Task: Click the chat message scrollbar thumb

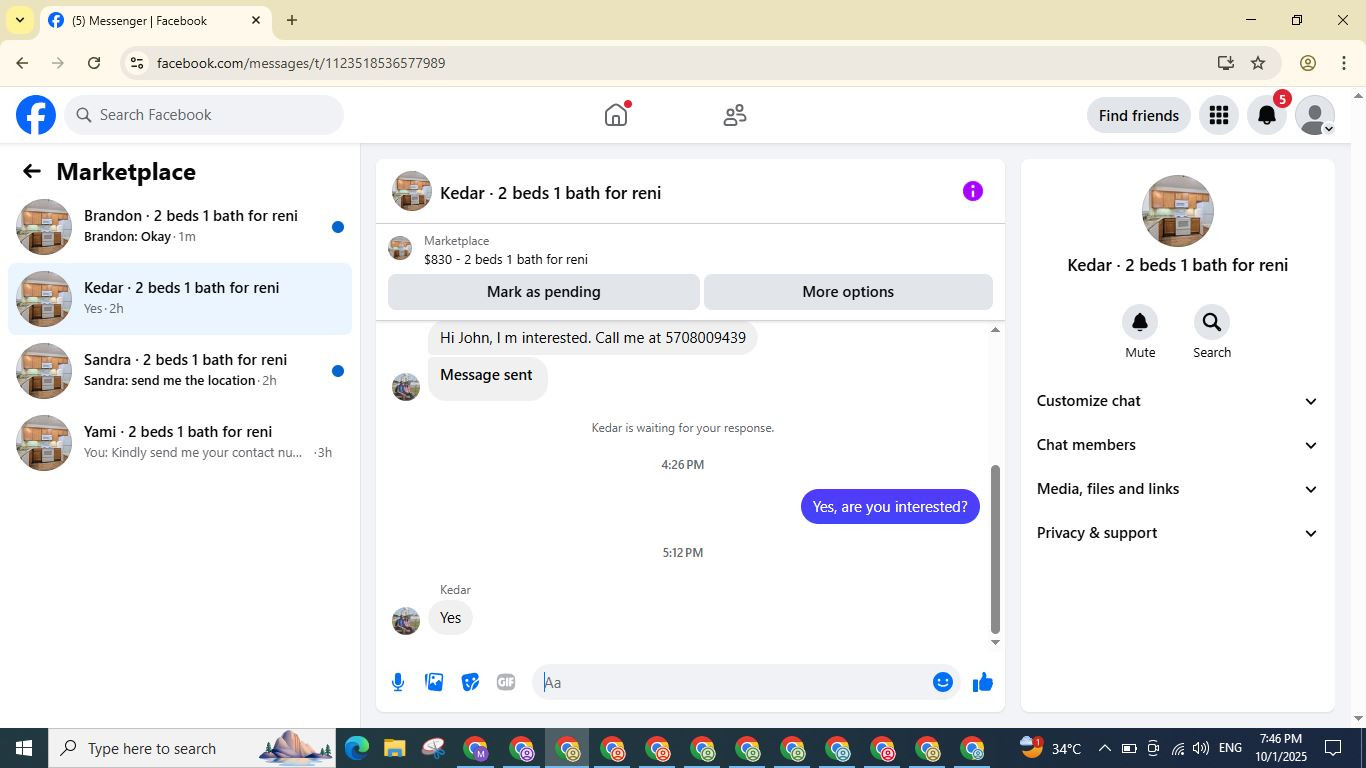Action: (x=995, y=550)
